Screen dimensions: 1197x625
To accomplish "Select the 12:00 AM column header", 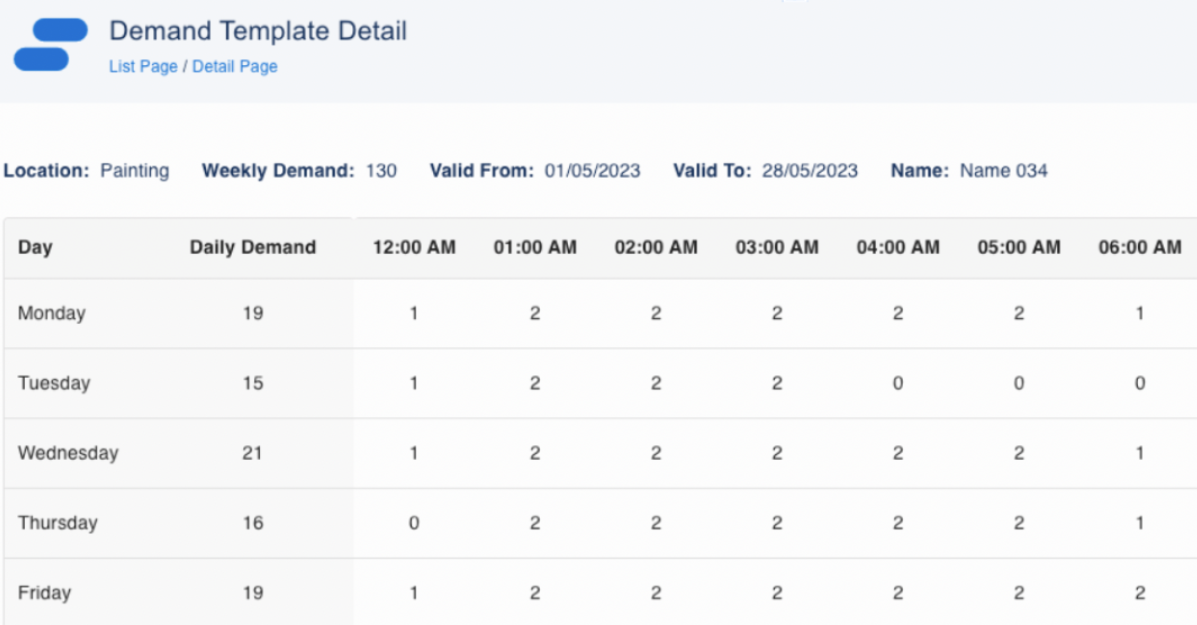I will click(414, 247).
